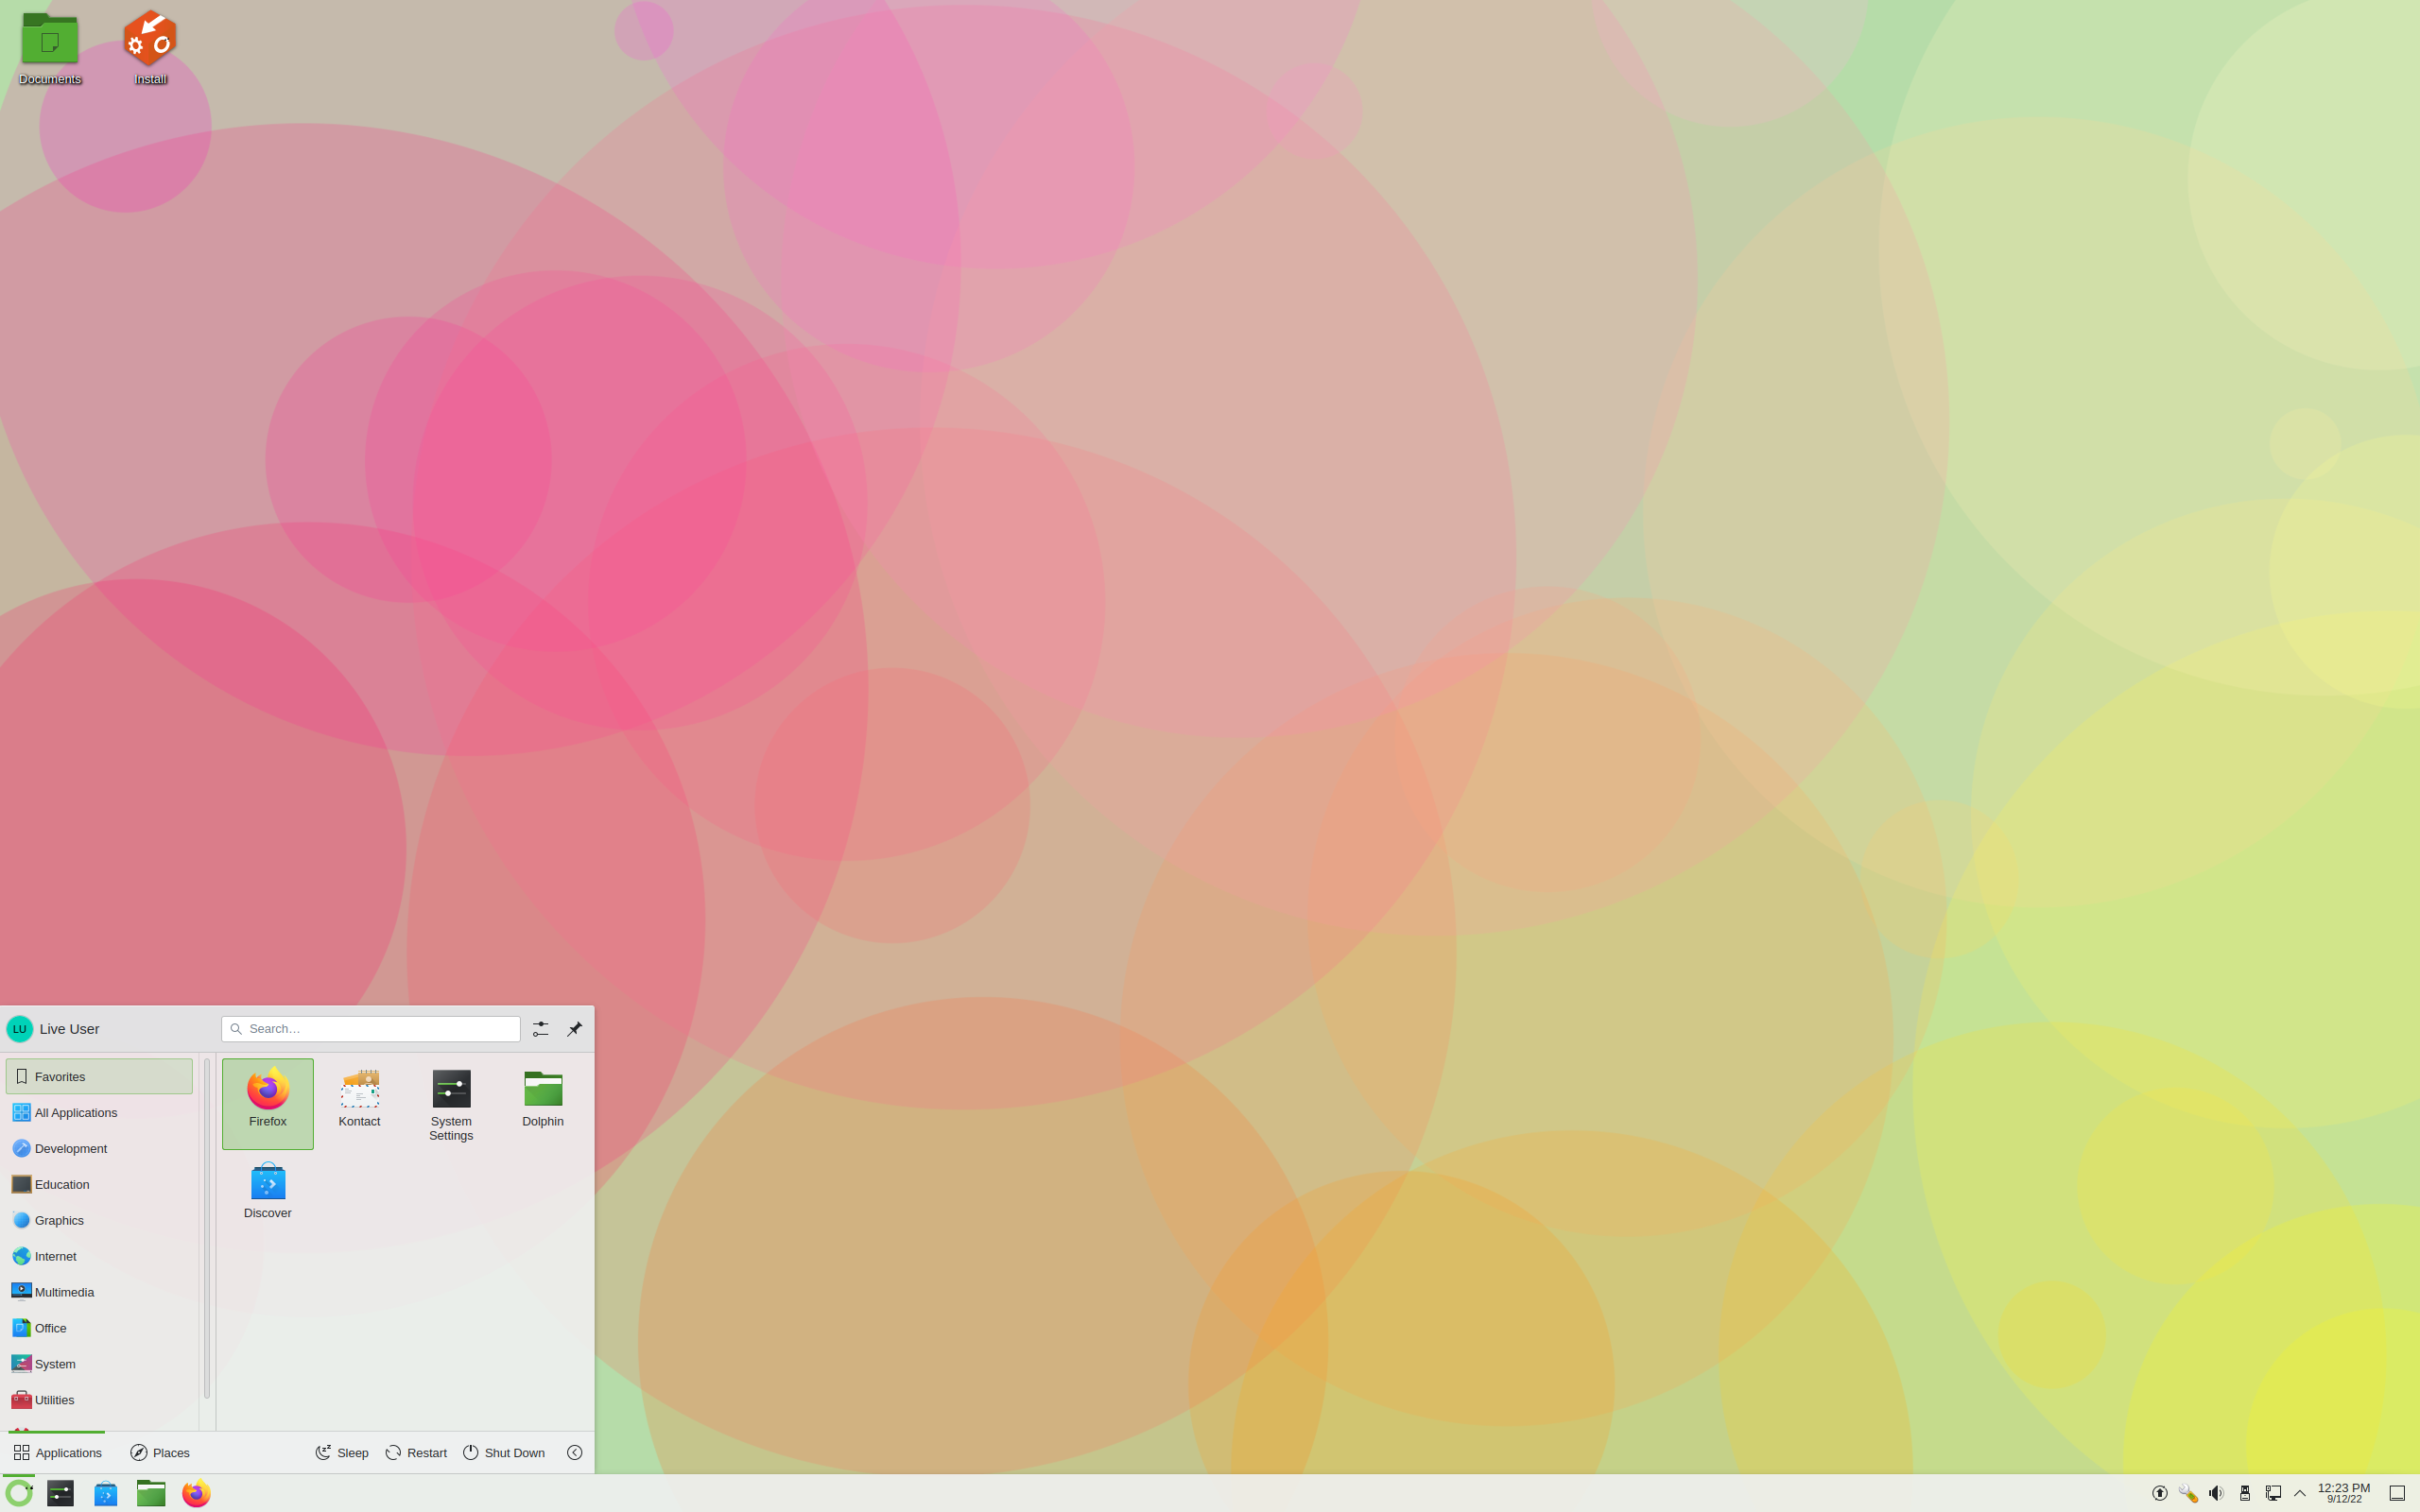Open Discover from the taskbar
Screen dimensions: 2420x1512
[x=105, y=1494]
